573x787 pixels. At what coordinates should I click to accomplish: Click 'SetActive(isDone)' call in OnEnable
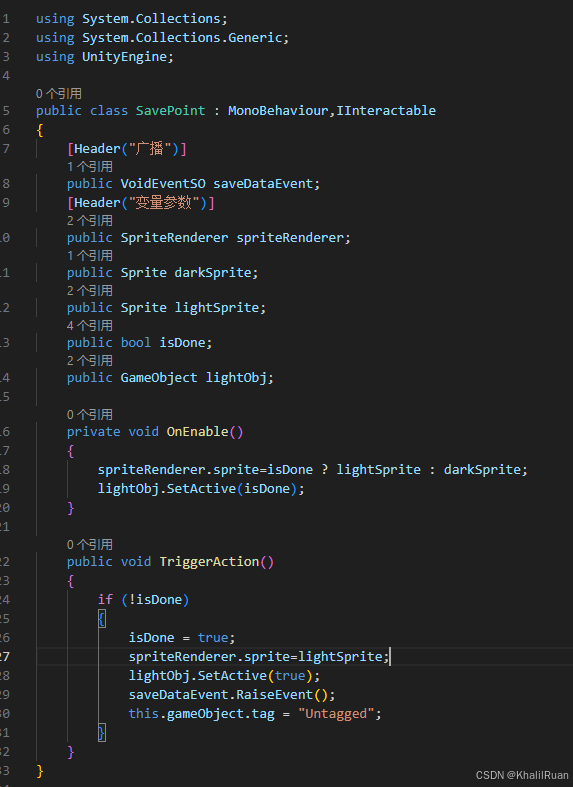pyautogui.click(x=232, y=489)
